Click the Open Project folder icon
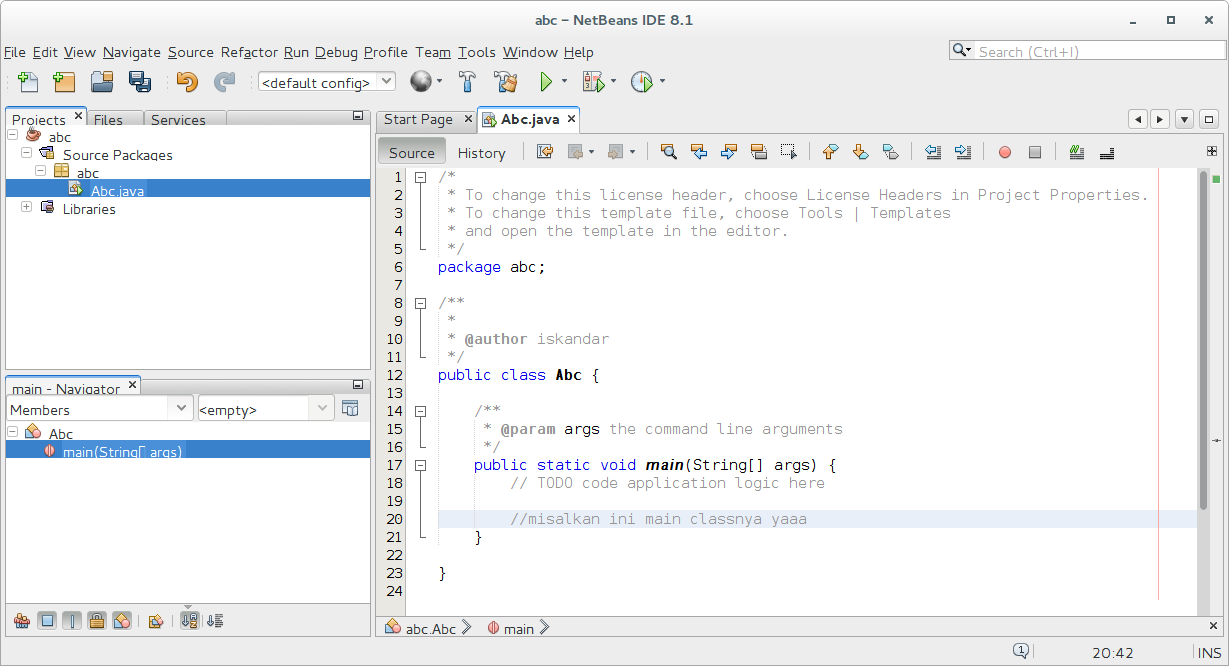 [102, 82]
